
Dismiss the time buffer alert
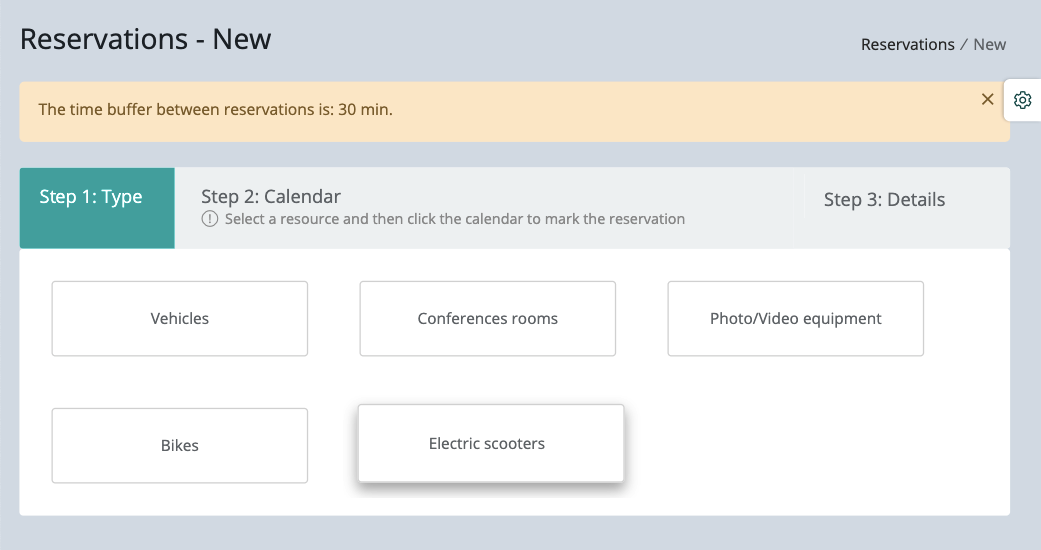pyautogui.click(x=987, y=99)
